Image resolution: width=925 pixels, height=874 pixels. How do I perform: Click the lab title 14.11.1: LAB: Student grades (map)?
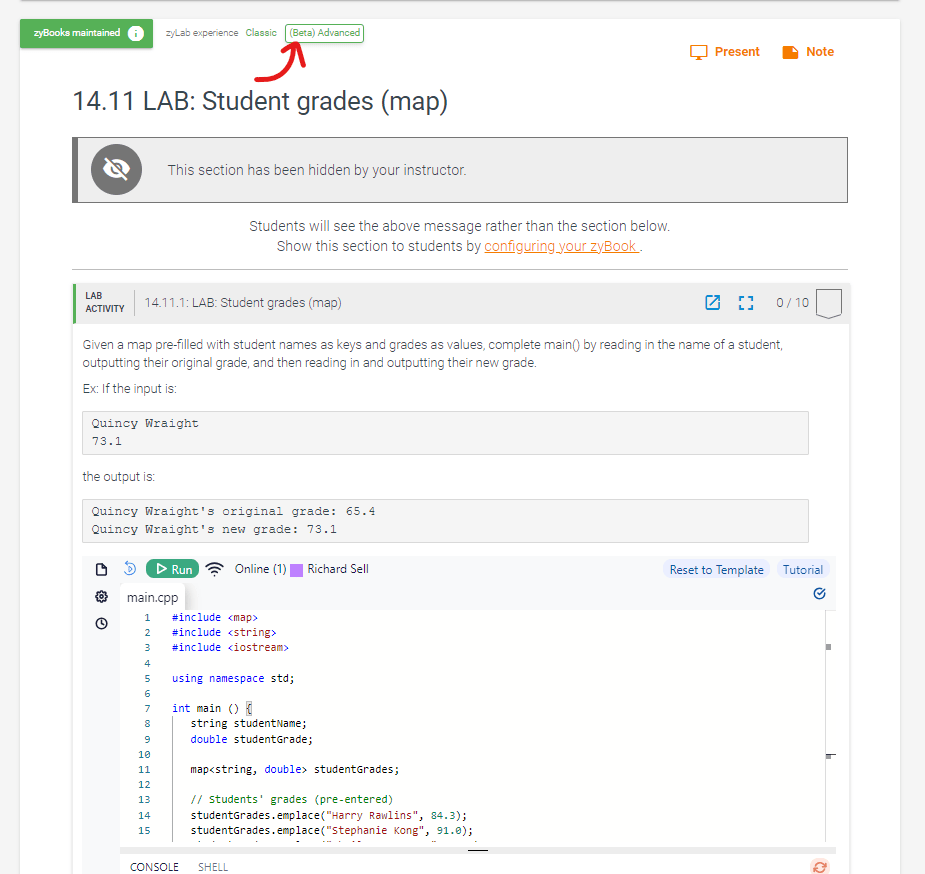click(243, 303)
